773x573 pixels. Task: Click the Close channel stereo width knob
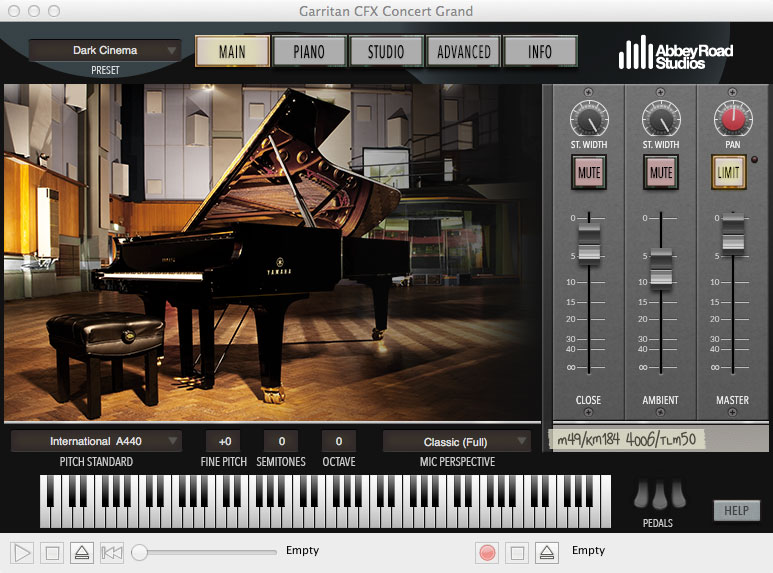(x=588, y=121)
